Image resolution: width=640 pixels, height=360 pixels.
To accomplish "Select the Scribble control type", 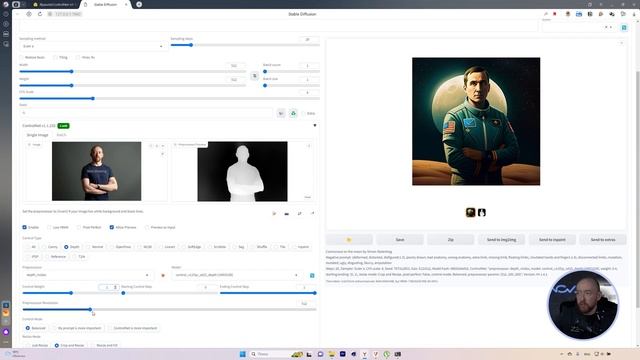I will coord(217,247).
